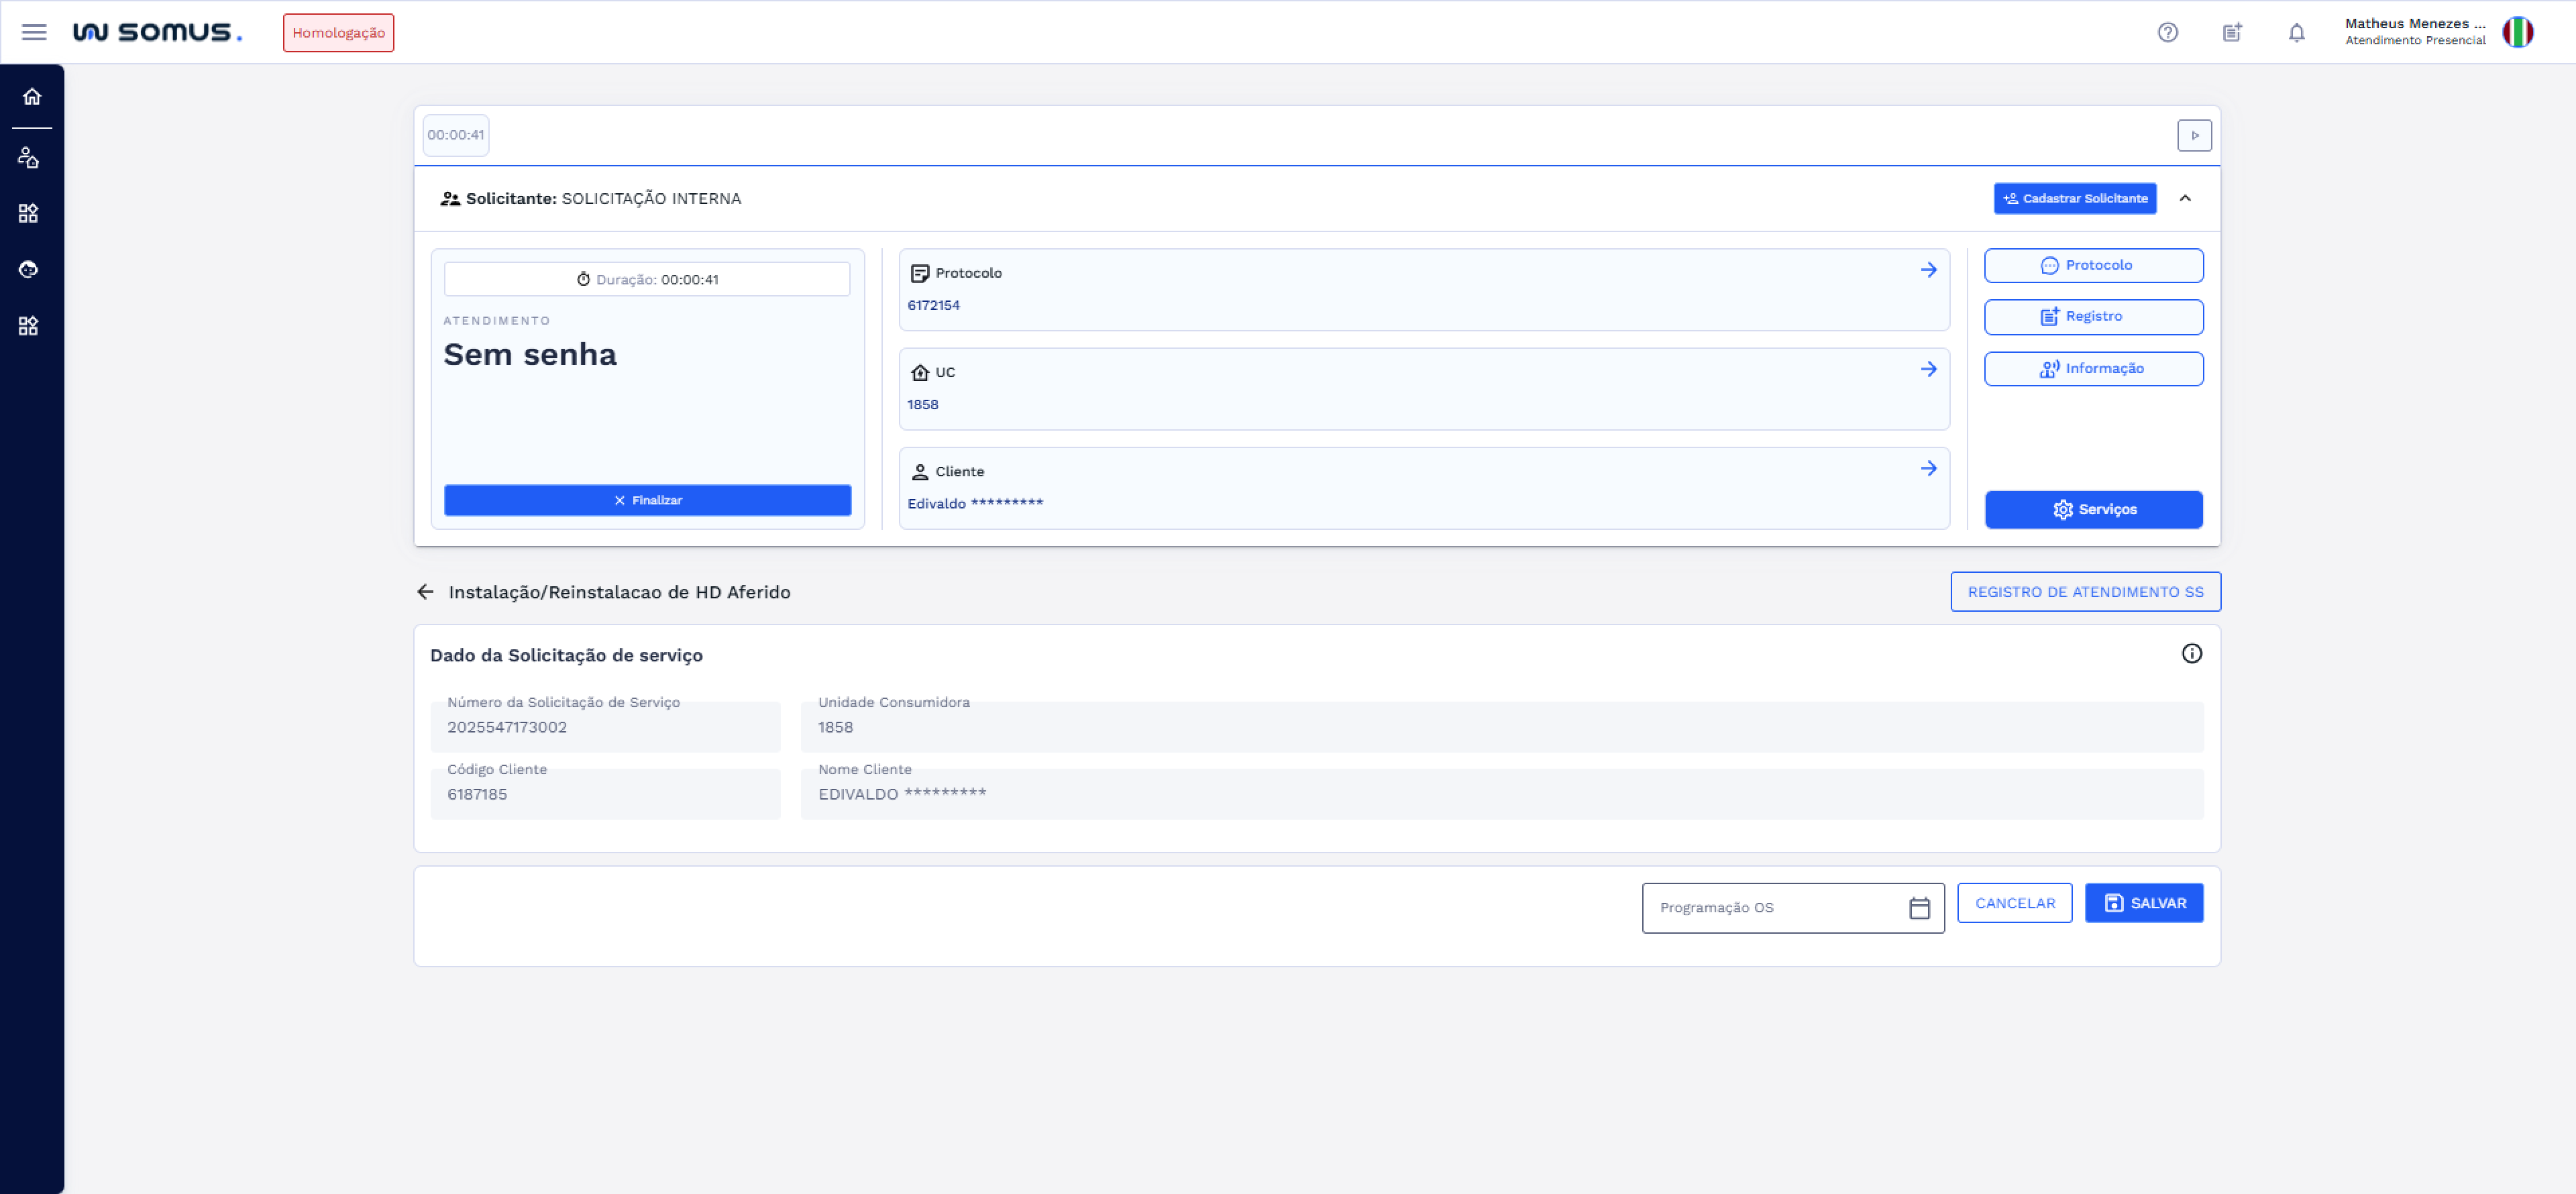This screenshot has height=1194, width=2576.
Task: Go back with arrow beside Instalação/Reinstalacao title
Action: pyautogui.click(x=425, y=592)
